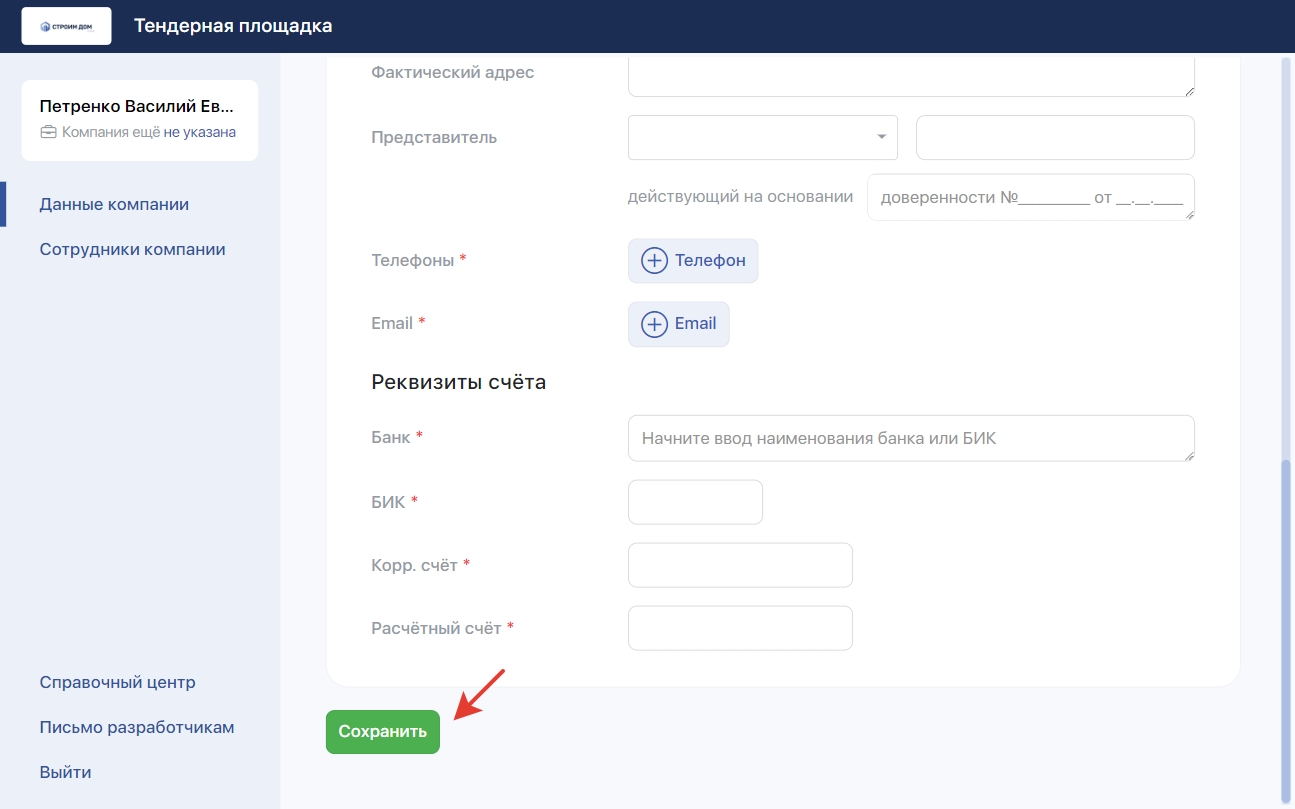Select the Расчётный счёт field
1295x809 pixels.
tap(740, 628)
